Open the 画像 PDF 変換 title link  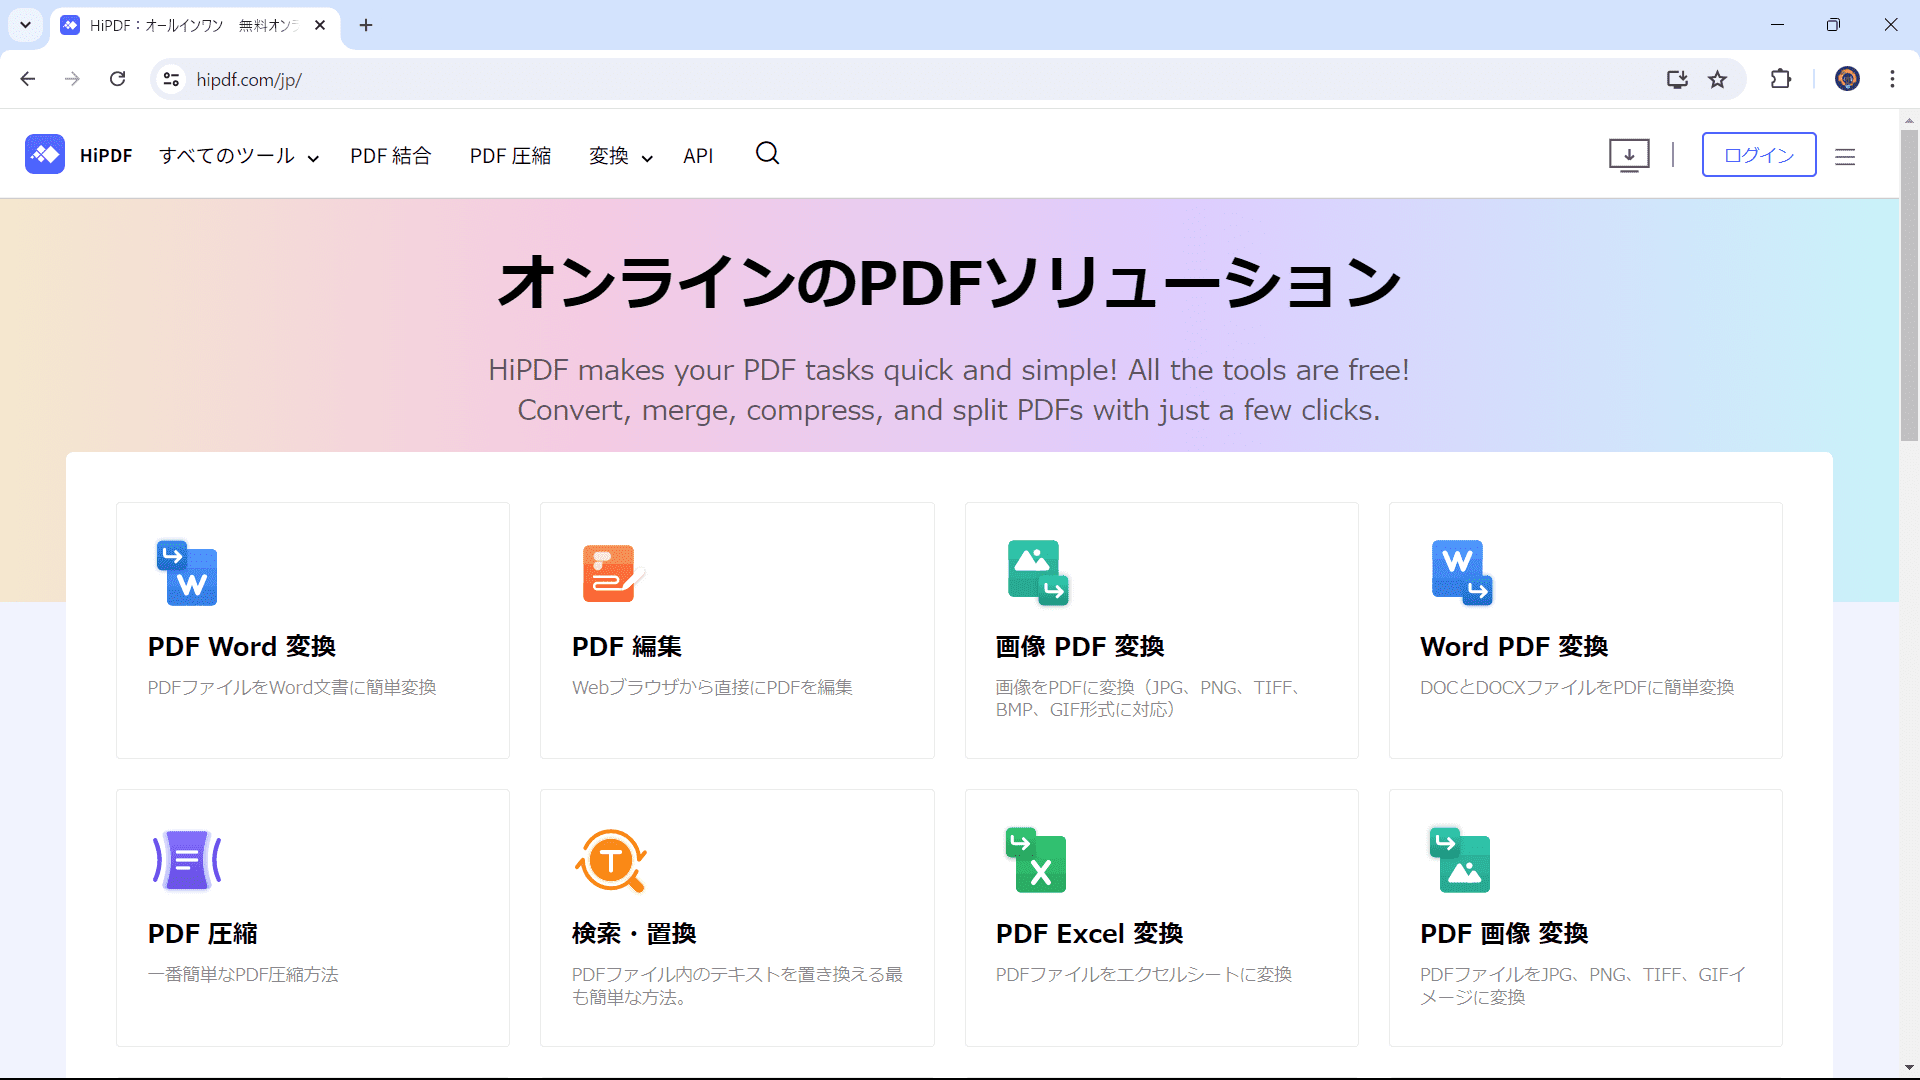click(1080, 647)
